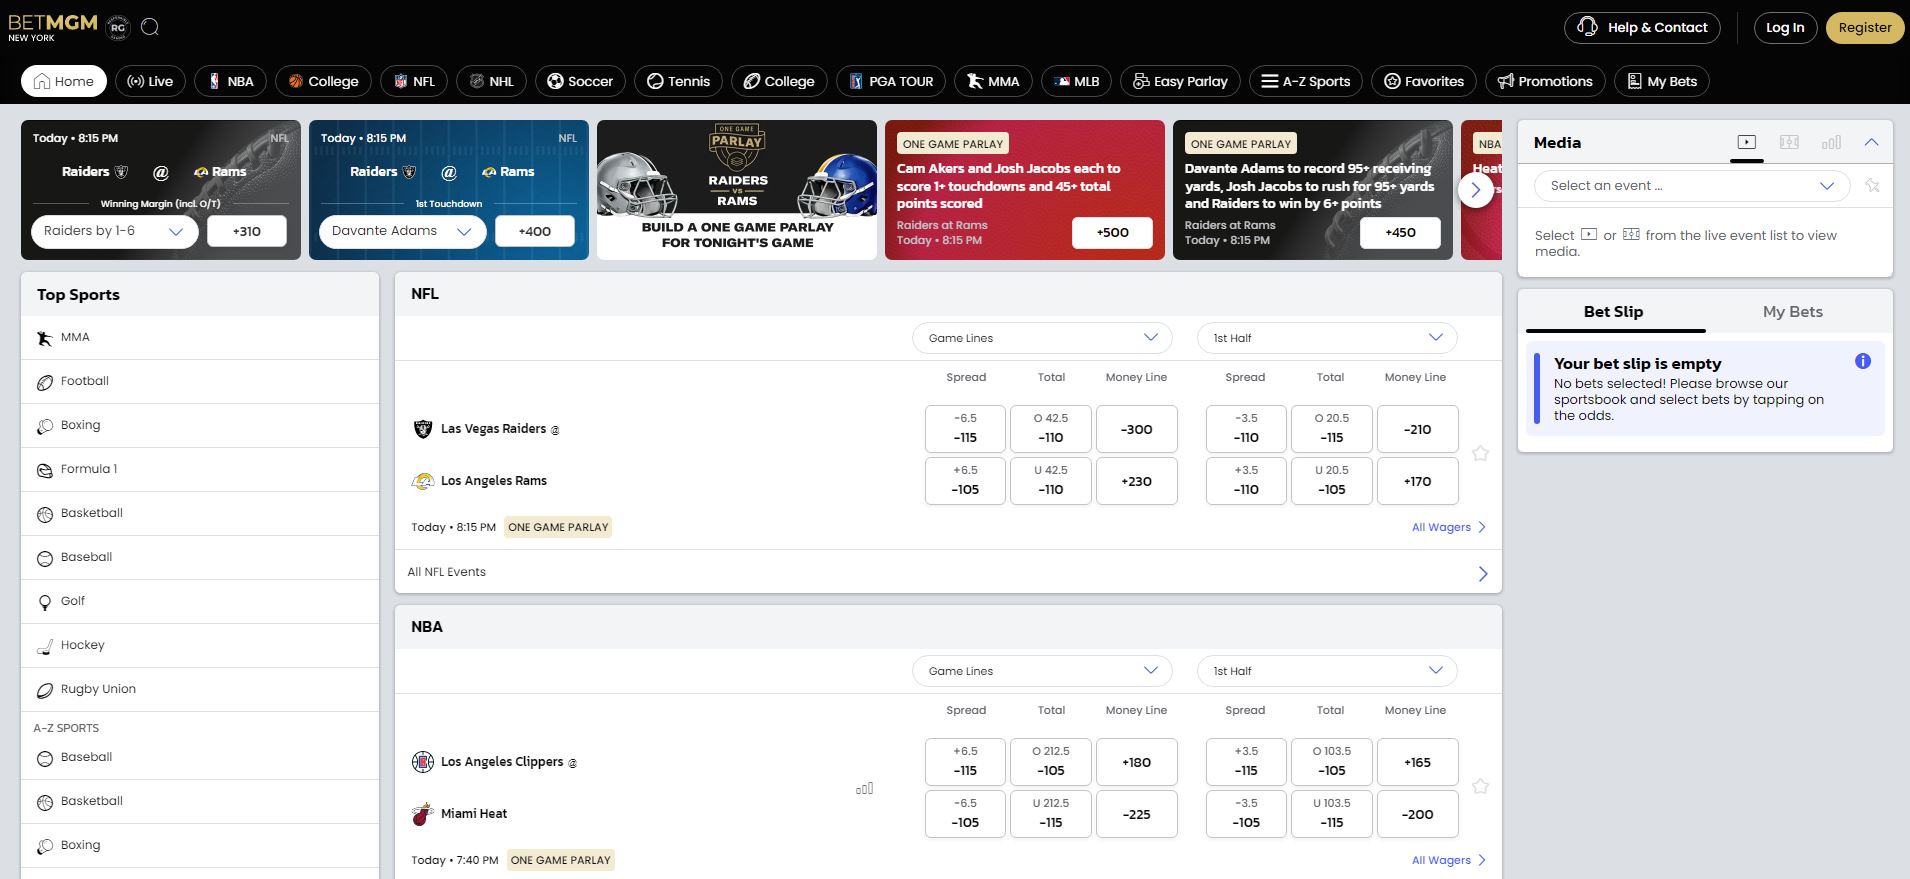Pick the NFL game total Over 42.5

[1051, 429]
